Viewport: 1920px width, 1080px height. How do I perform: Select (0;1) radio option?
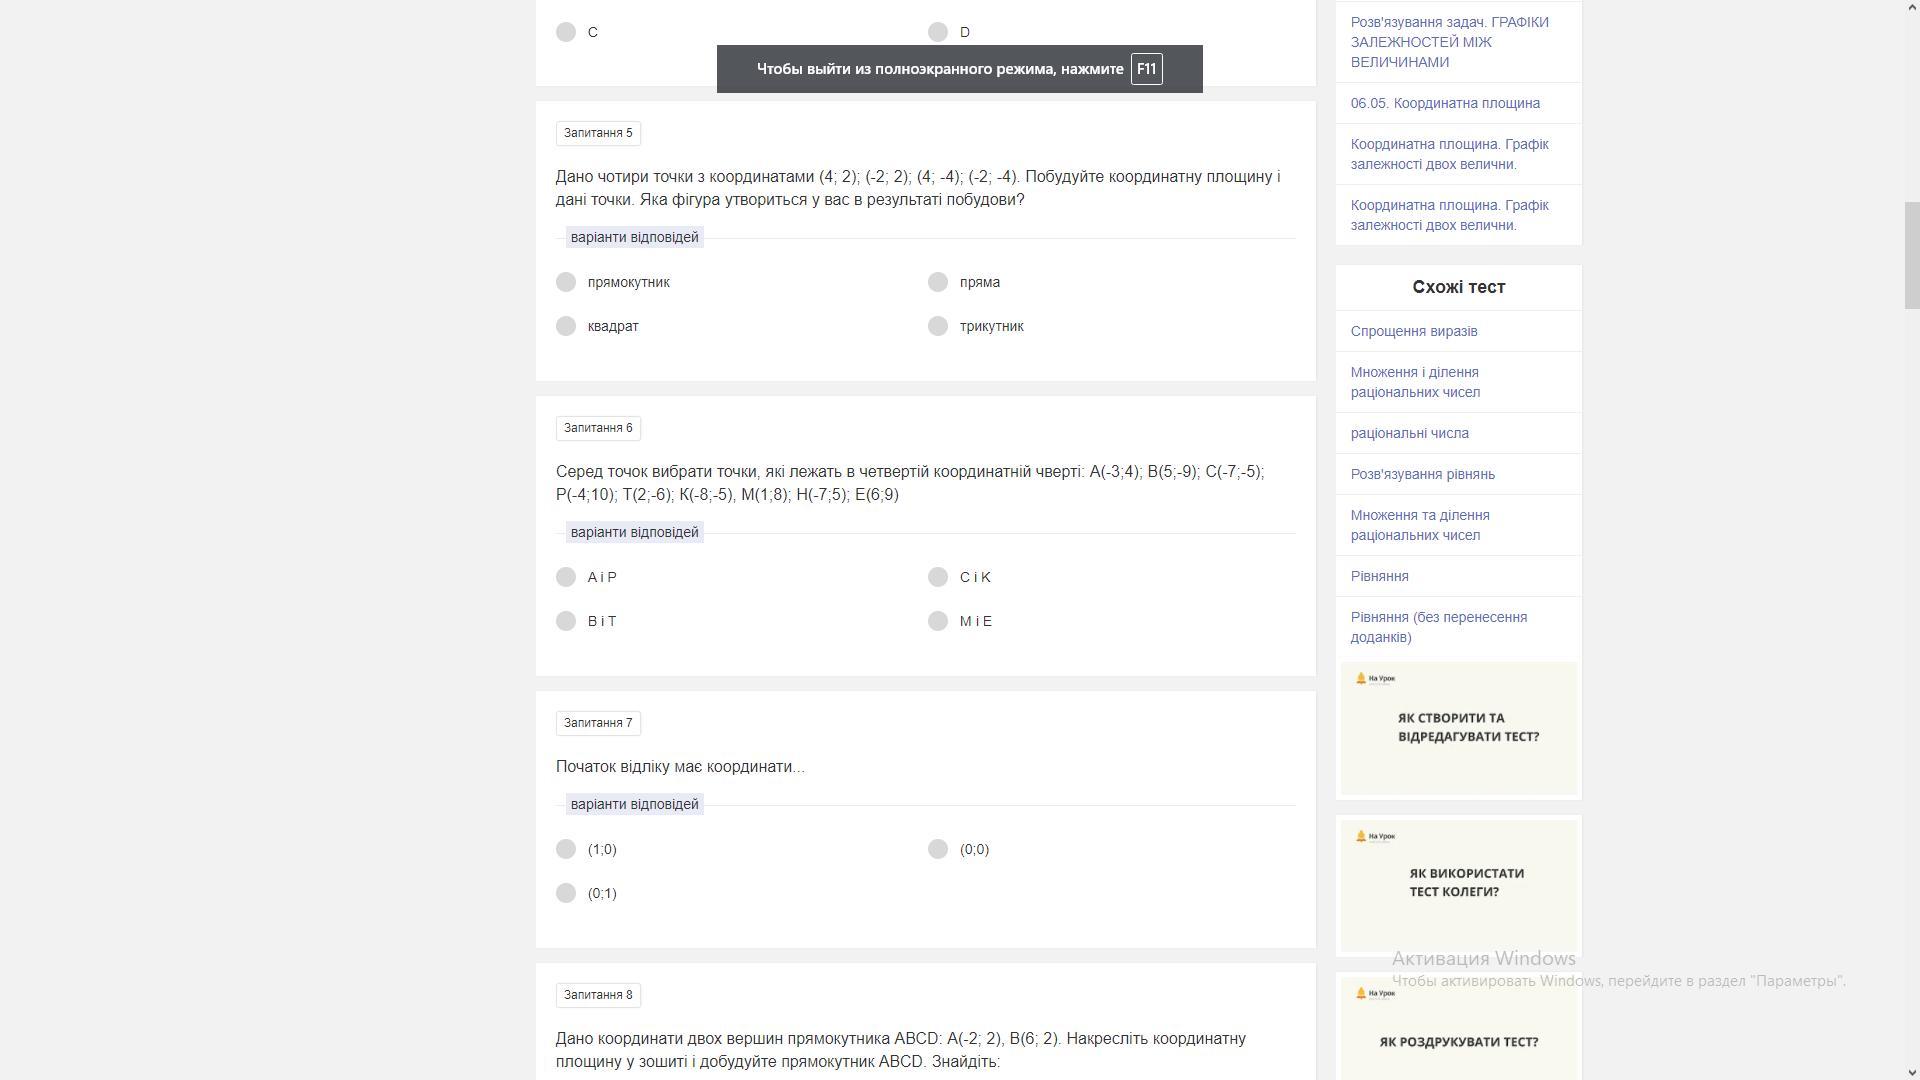(x=566, y=893)
